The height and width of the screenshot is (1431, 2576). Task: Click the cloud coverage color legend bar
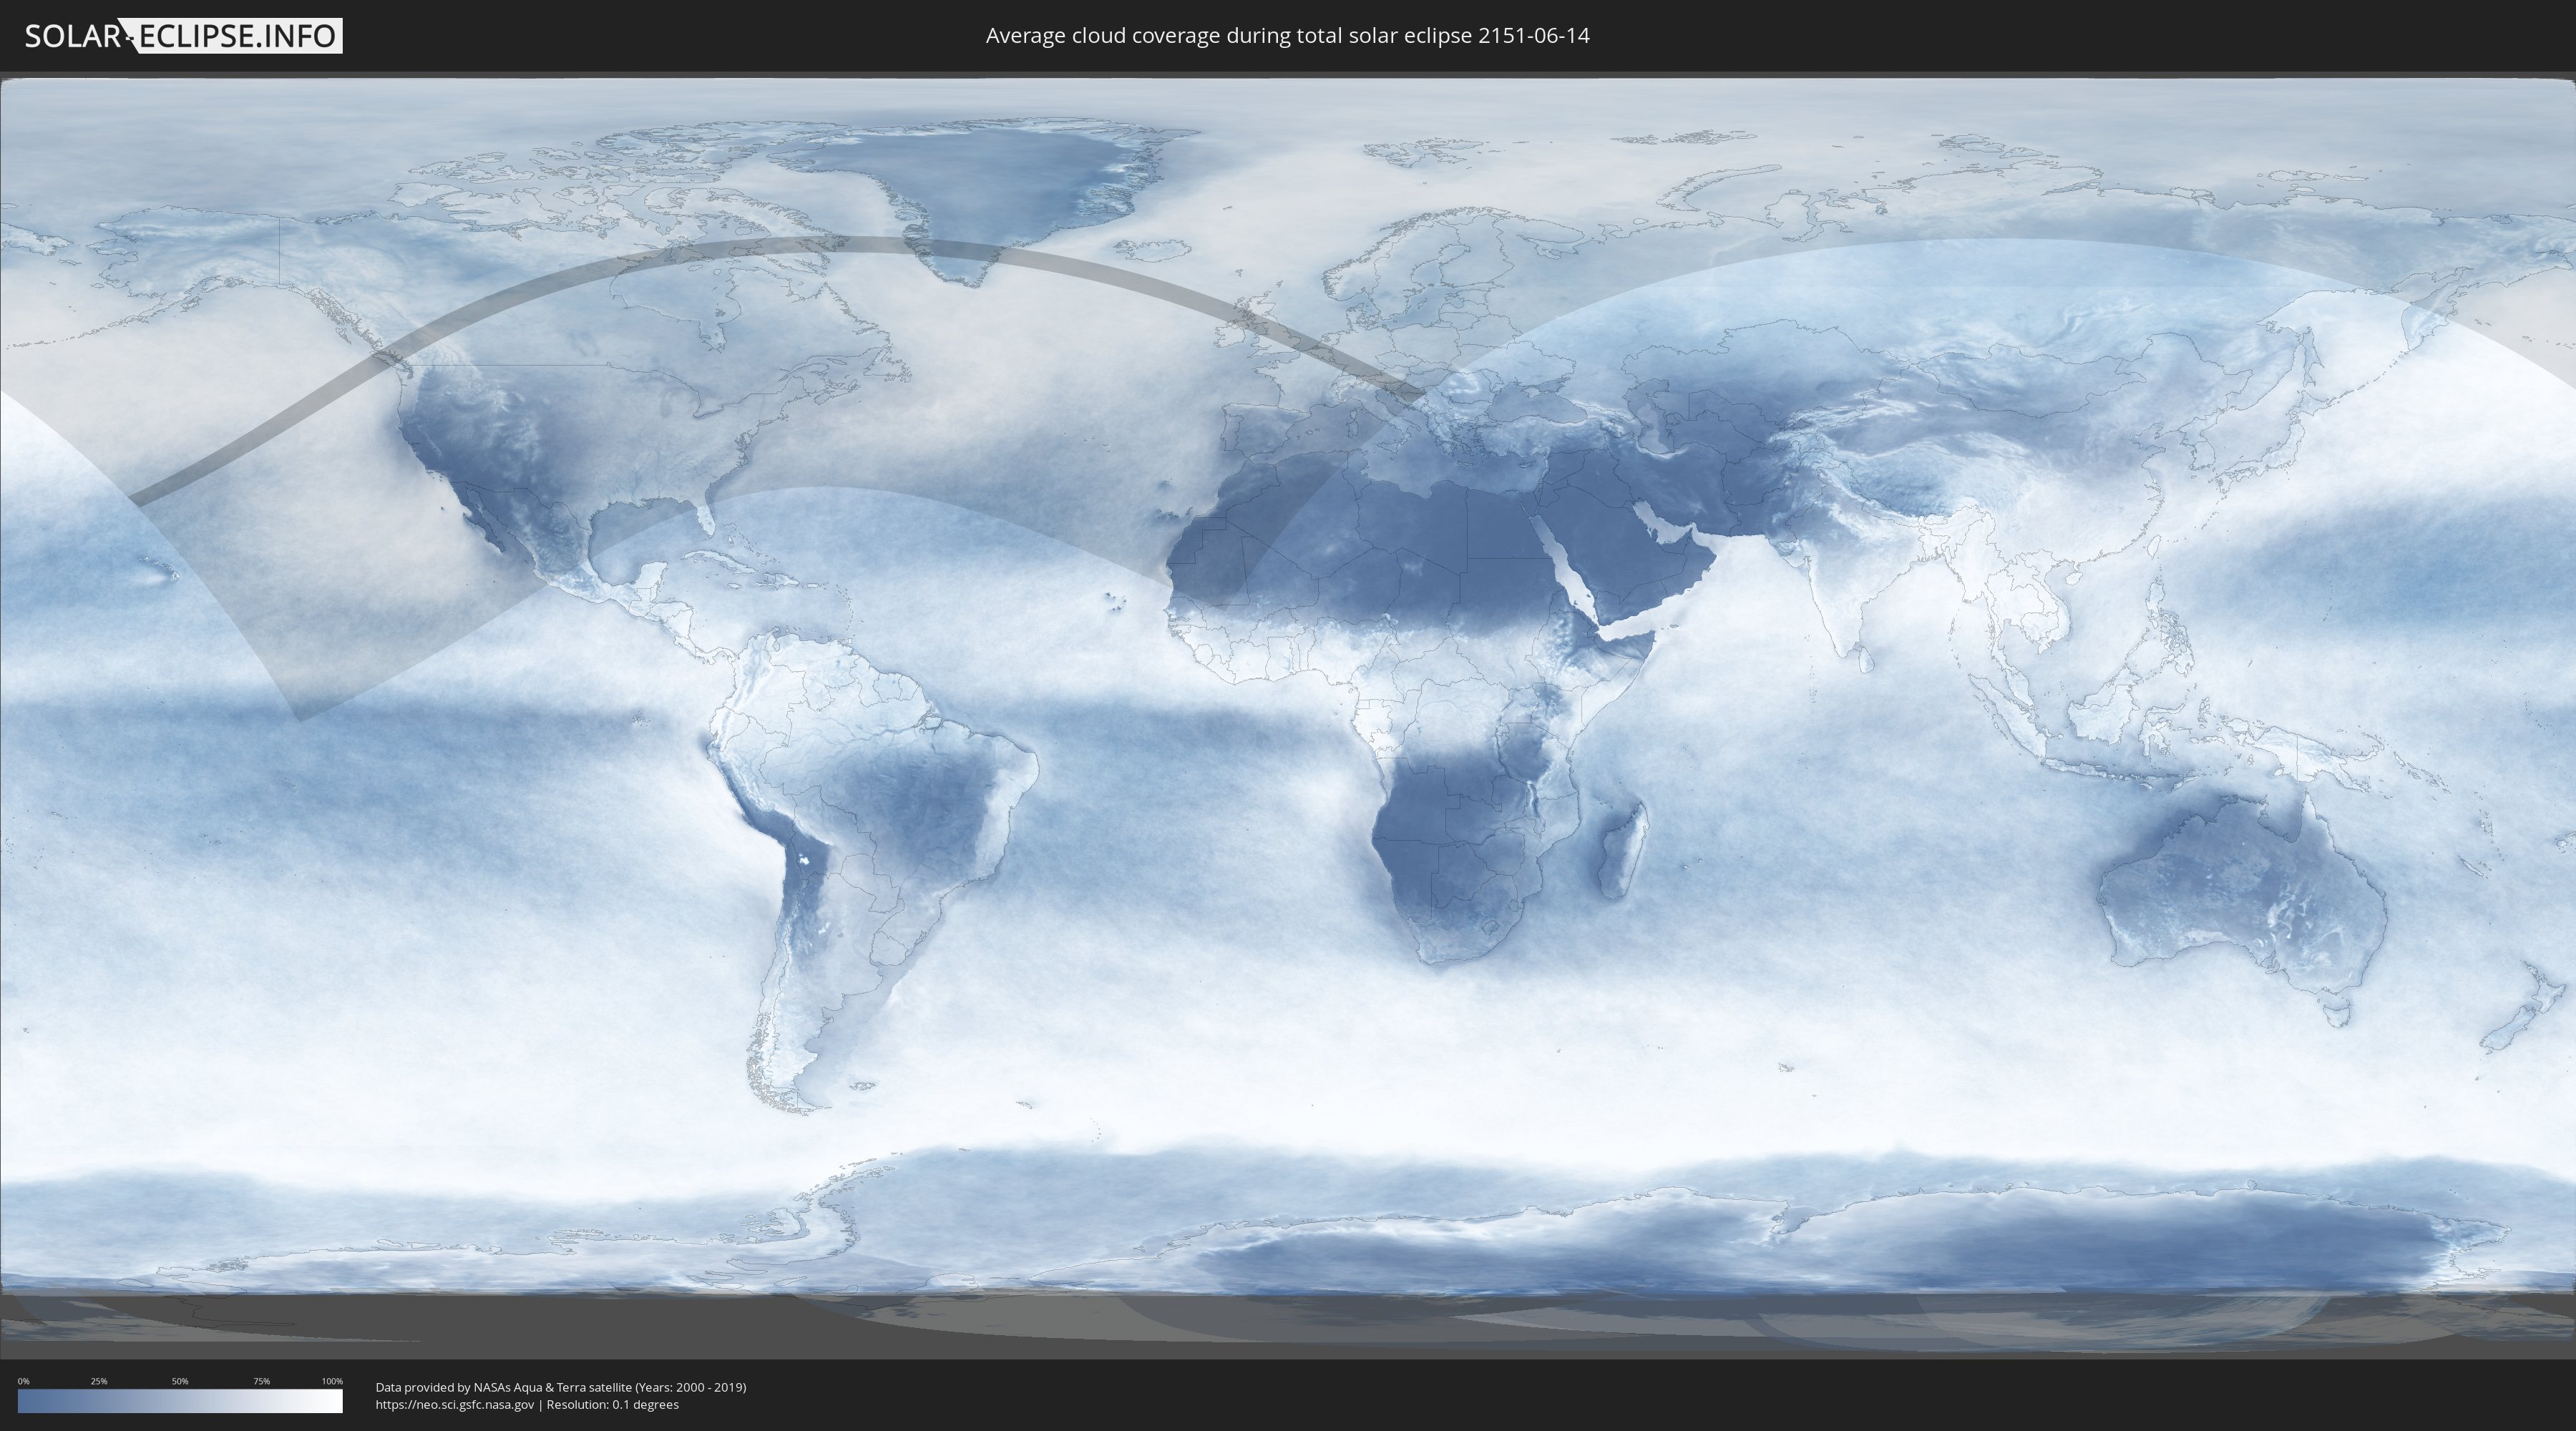[180, 1401]
